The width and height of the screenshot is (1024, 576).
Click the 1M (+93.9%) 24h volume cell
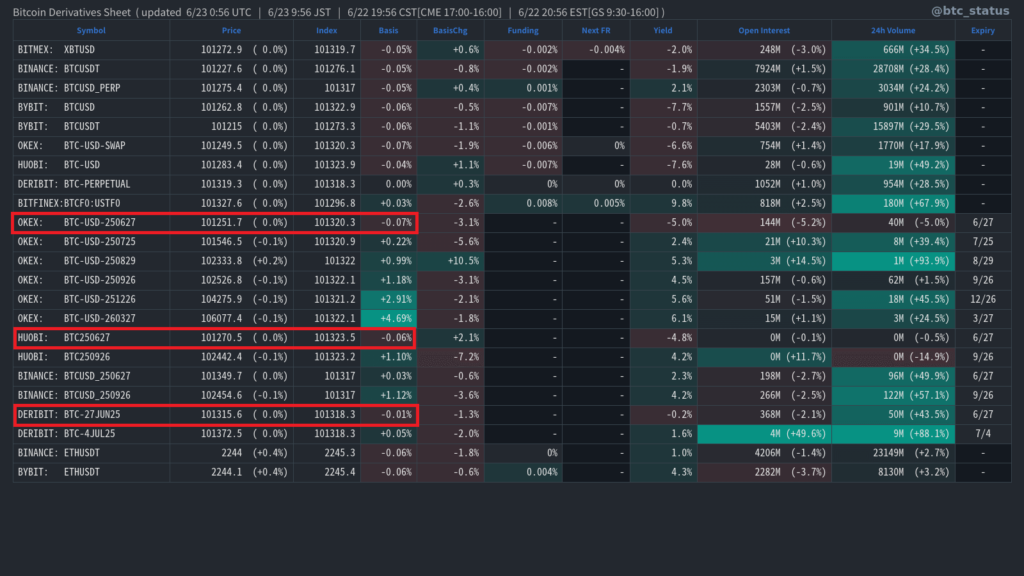pos(893,261)
